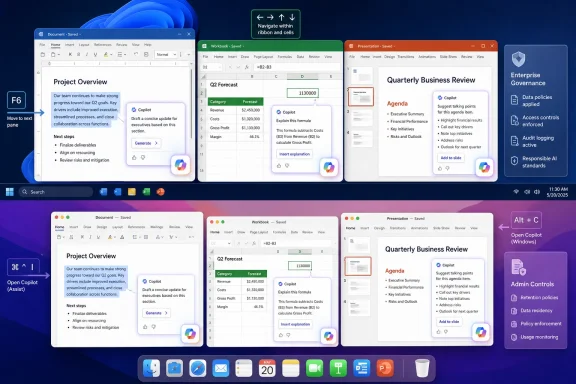Give thumbs down in Windows PowerPoint Copilot card
The image size is (576, 384).
coord(447,168)
